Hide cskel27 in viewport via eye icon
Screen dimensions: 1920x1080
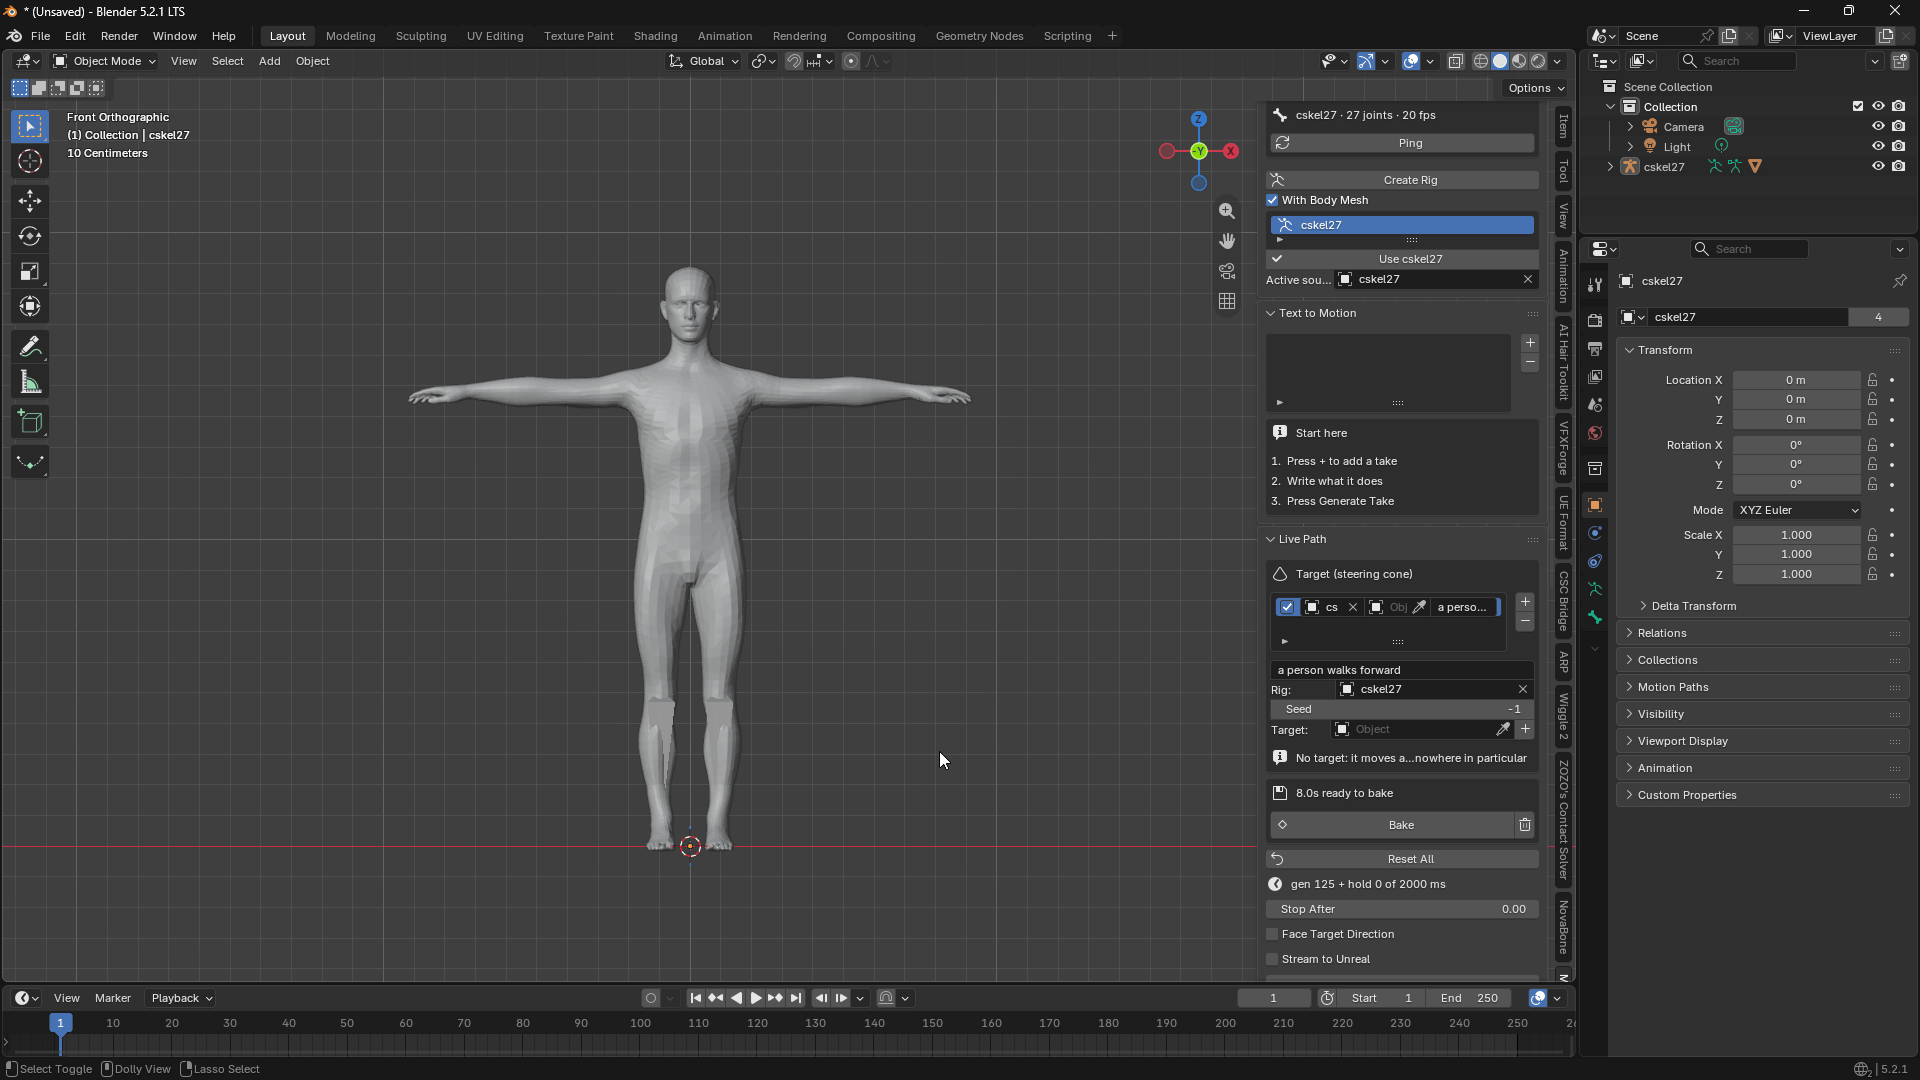[x=1878, y=166]
